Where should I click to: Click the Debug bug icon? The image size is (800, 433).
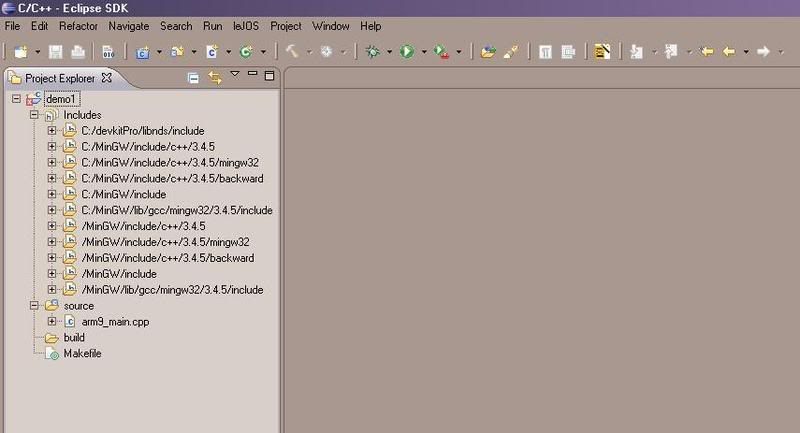click(373, 52)
